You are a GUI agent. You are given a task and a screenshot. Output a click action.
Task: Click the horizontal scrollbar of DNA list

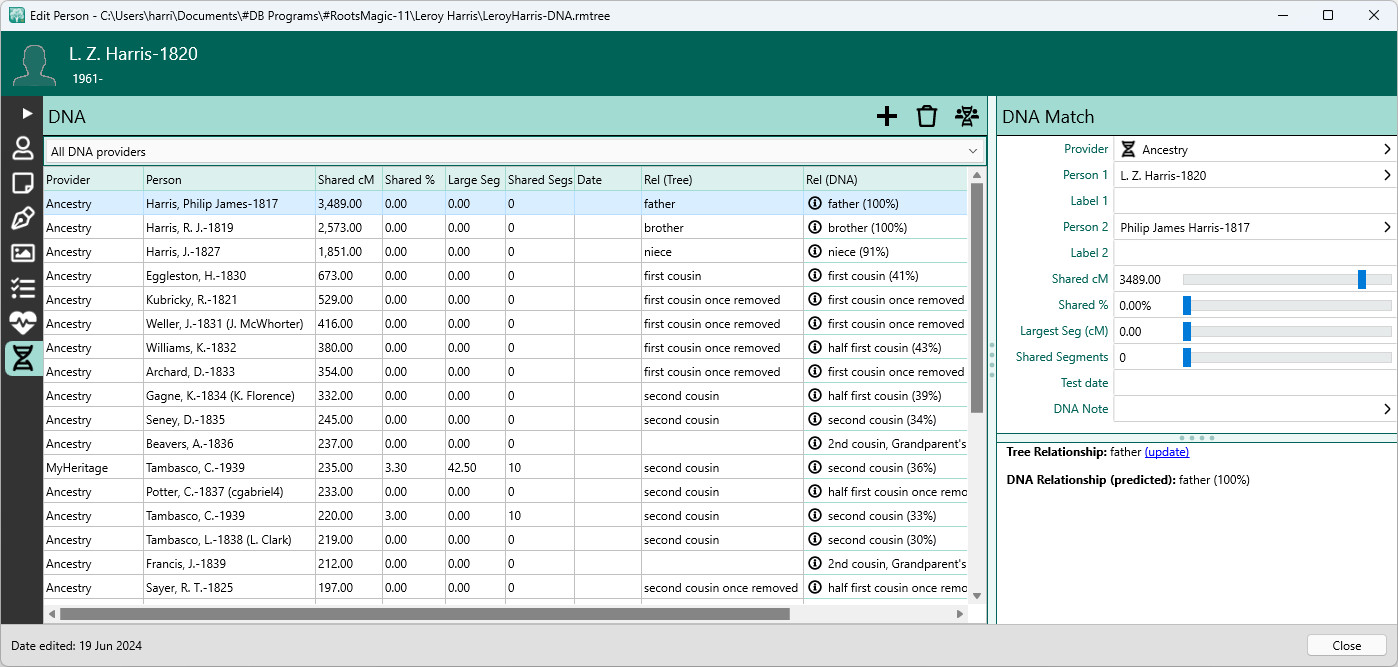pyautogui.click(x=425, y=614)
